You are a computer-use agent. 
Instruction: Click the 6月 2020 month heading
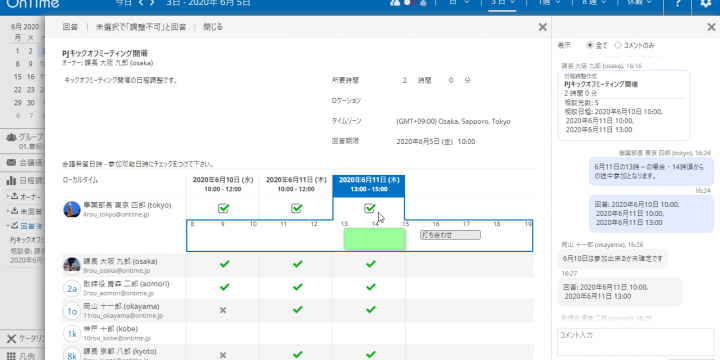[25, 27]
